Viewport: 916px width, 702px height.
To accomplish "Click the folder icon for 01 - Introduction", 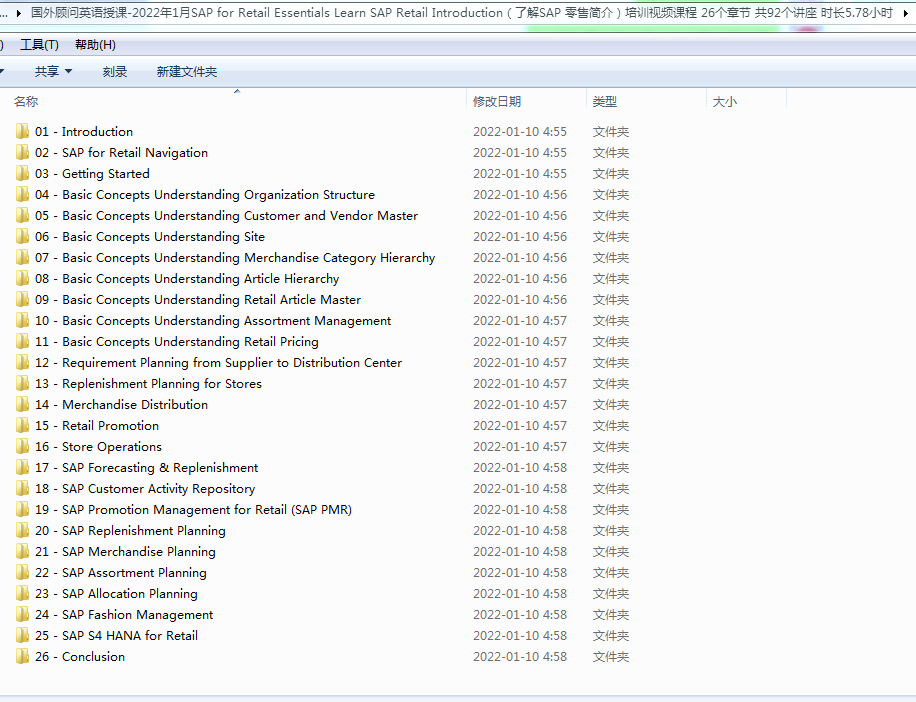I will pos(22,131).
